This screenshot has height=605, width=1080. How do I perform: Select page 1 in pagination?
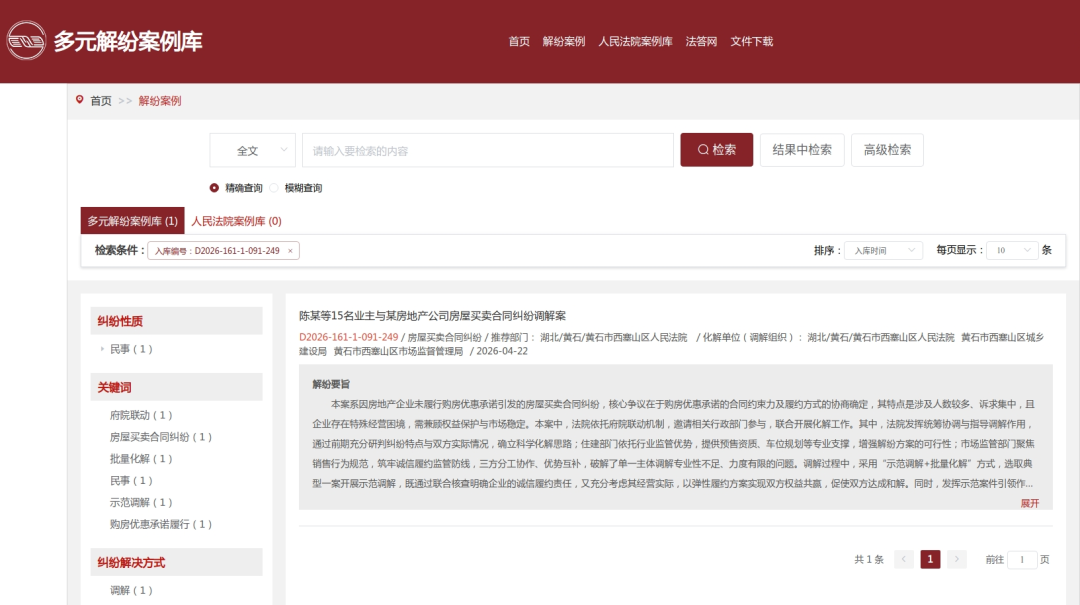tap(930, 559)
